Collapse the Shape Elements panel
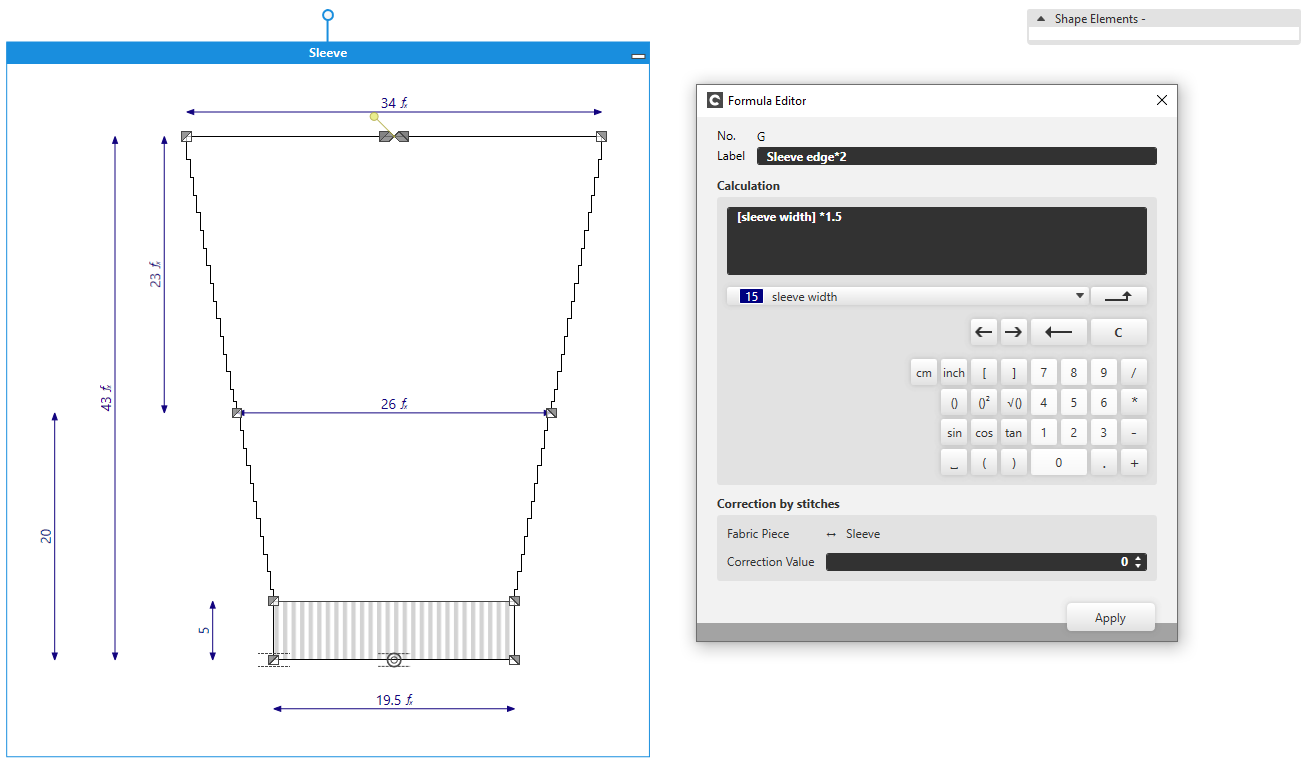The height and width of the screenshot is (764, 1307). (1040, 19)
